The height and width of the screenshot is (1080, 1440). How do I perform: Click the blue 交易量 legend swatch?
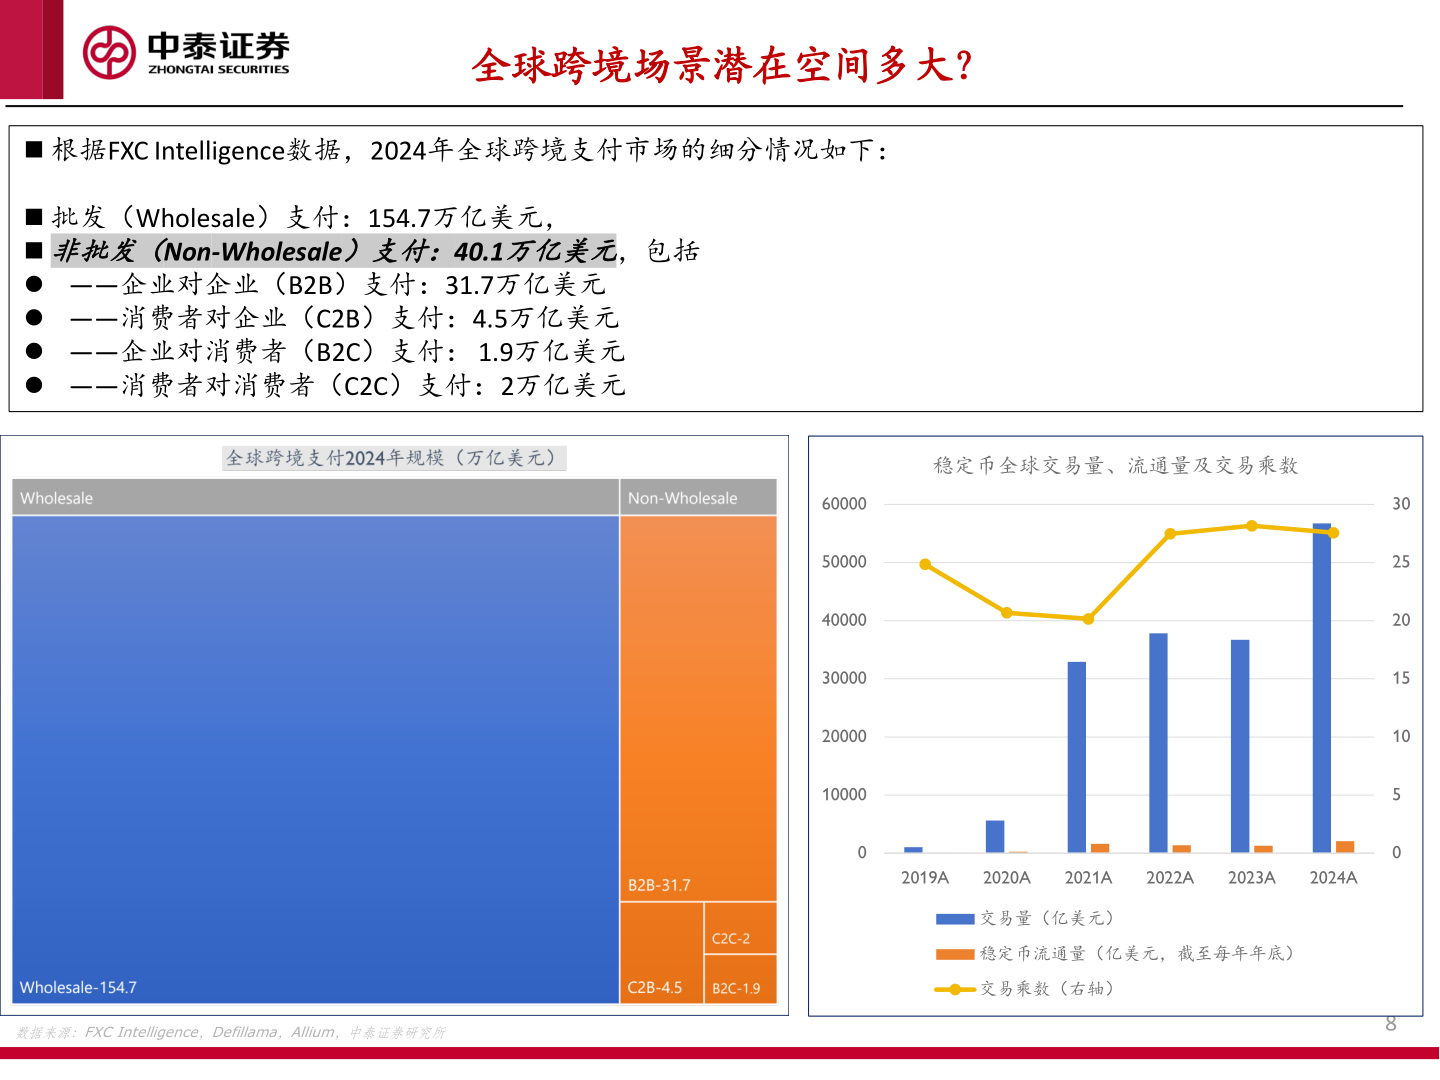954,918
